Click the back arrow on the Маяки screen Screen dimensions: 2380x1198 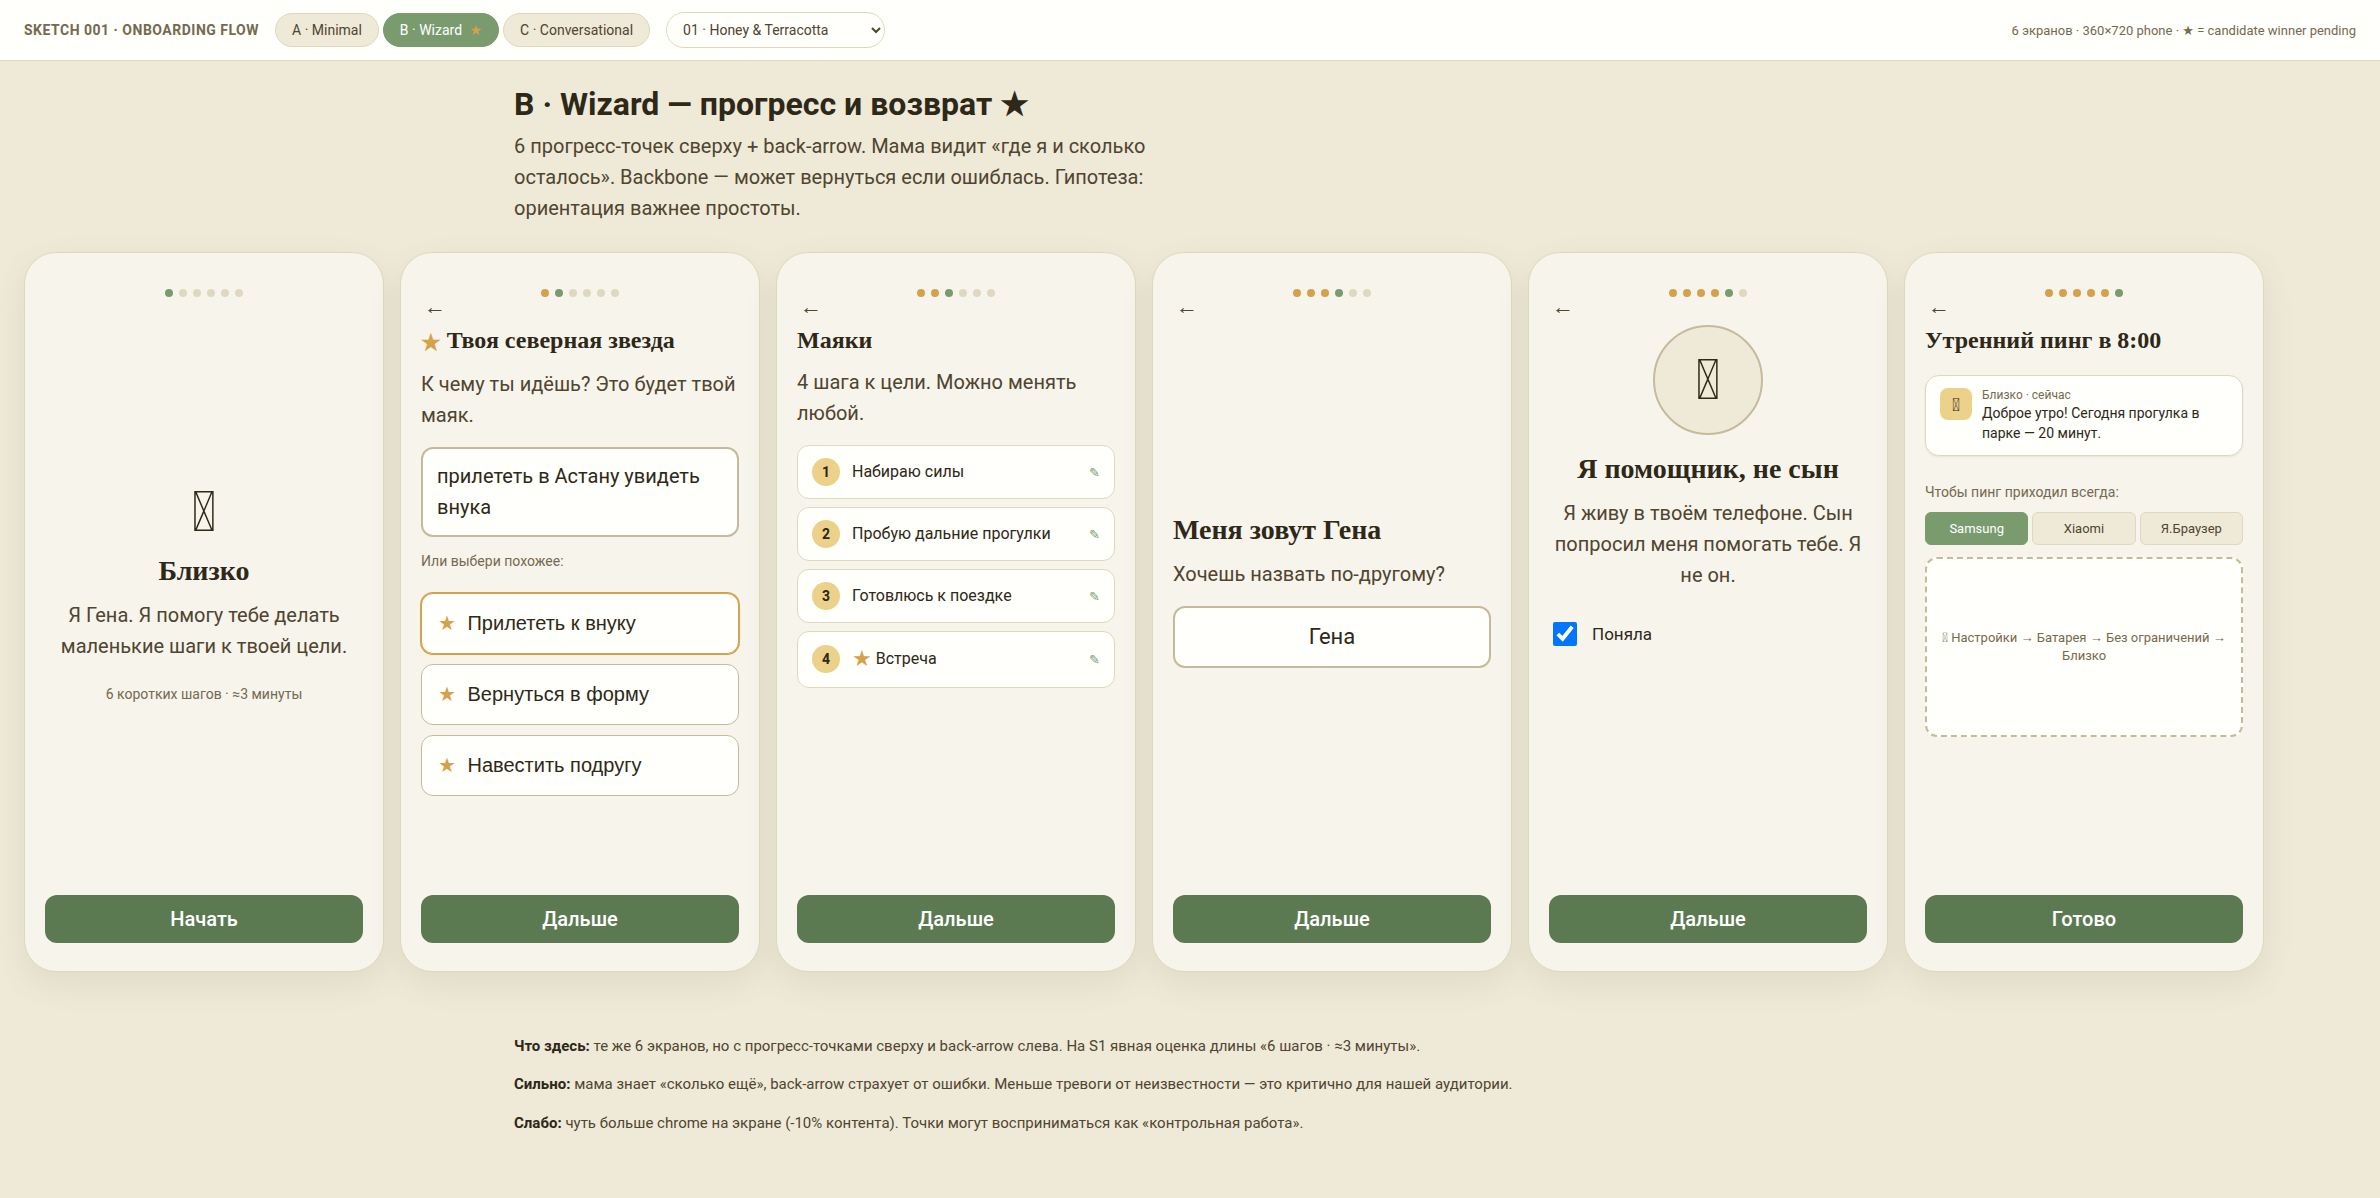[811, 311]
